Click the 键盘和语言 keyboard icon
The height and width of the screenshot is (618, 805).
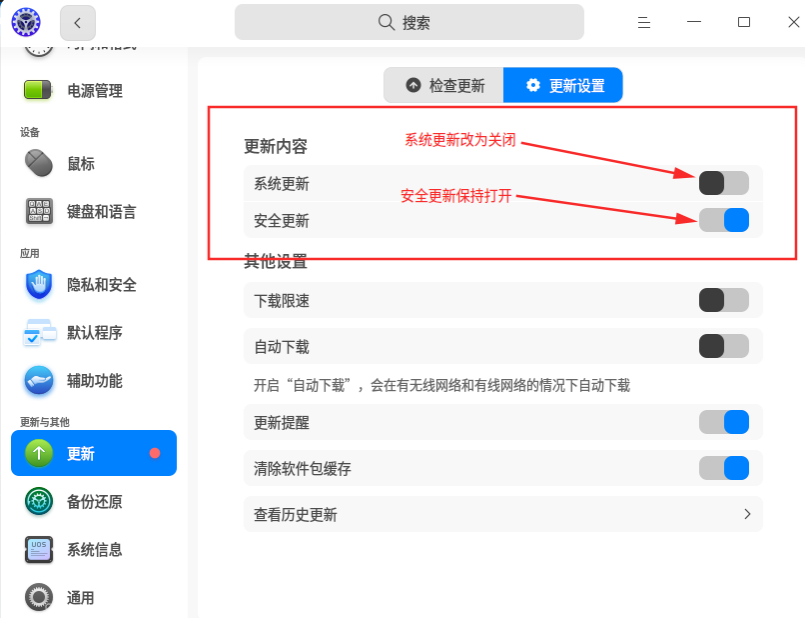pos(39,211)
